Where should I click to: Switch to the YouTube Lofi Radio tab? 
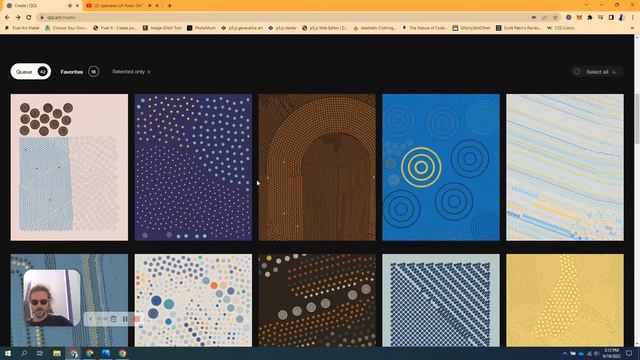pos(122,6)
